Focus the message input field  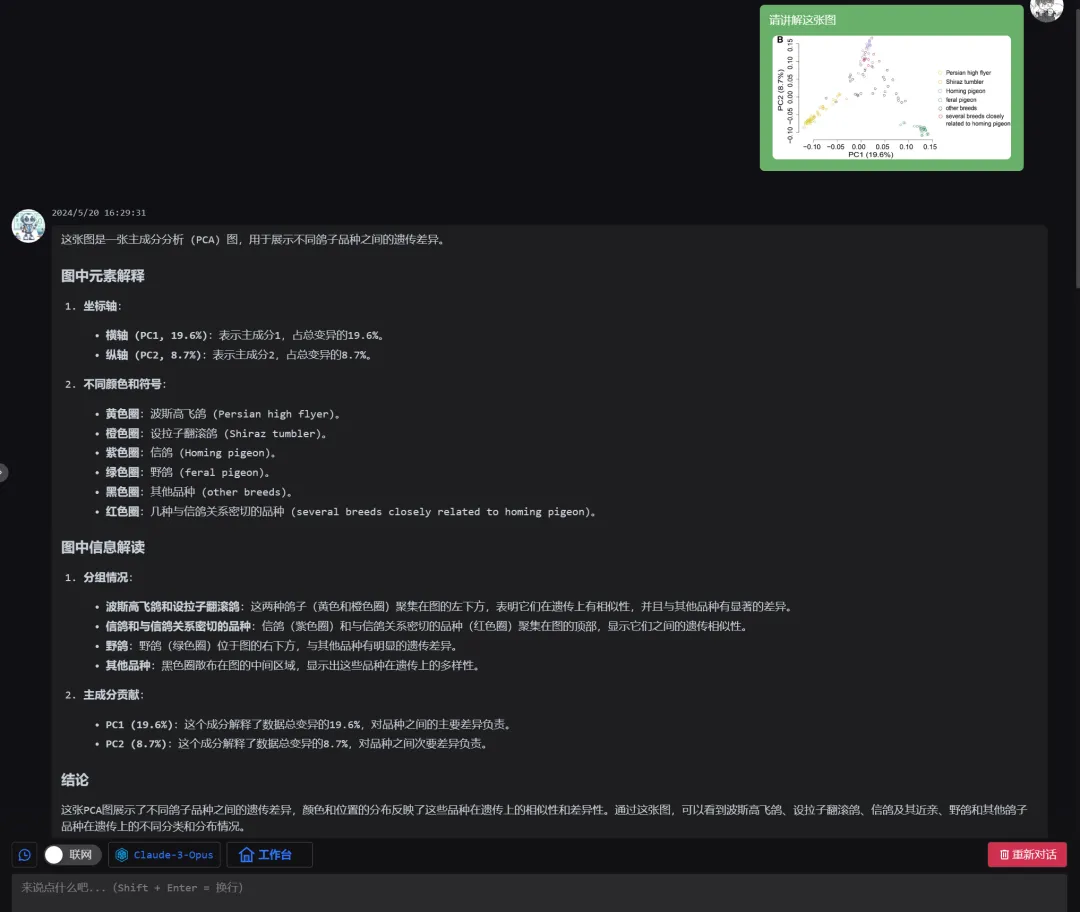point(539,891)
